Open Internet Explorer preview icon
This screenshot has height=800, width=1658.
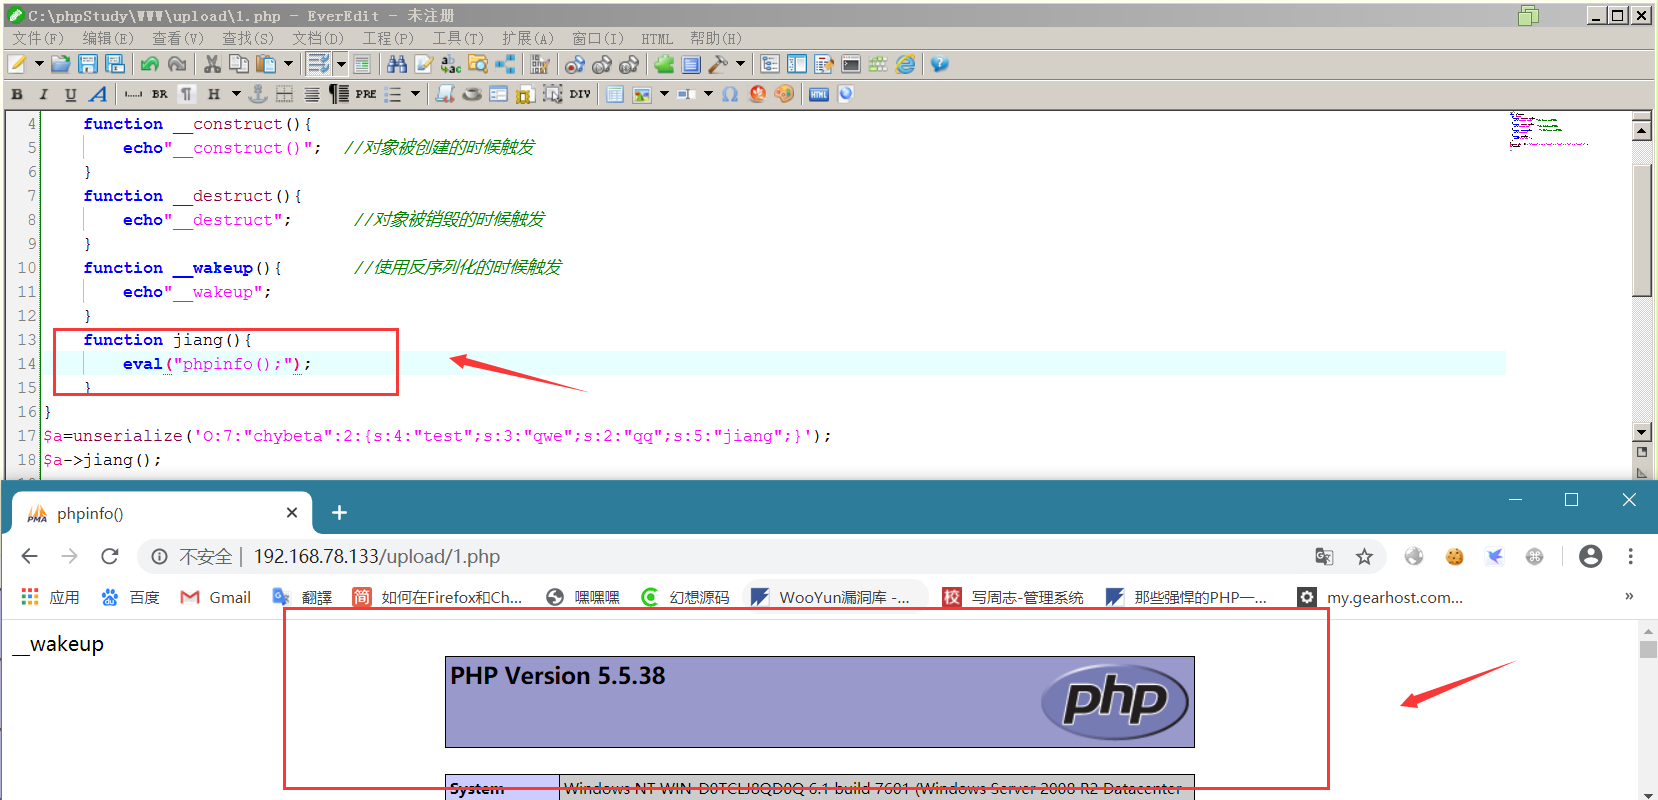(906, 64)
